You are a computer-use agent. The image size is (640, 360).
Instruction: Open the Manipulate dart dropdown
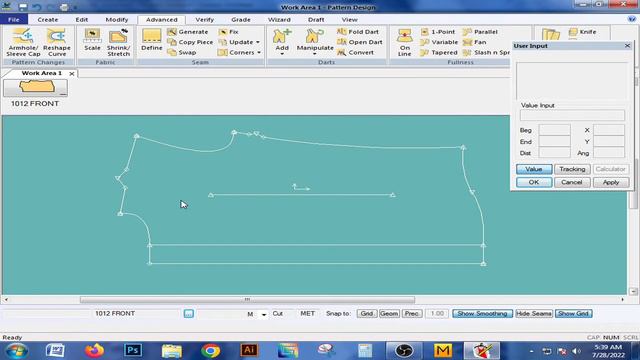[315, 54]
